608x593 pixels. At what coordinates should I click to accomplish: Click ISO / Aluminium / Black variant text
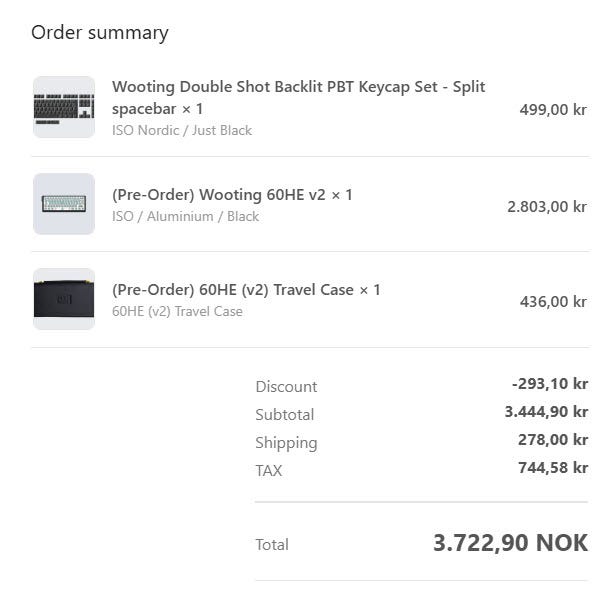click(185, 216)
